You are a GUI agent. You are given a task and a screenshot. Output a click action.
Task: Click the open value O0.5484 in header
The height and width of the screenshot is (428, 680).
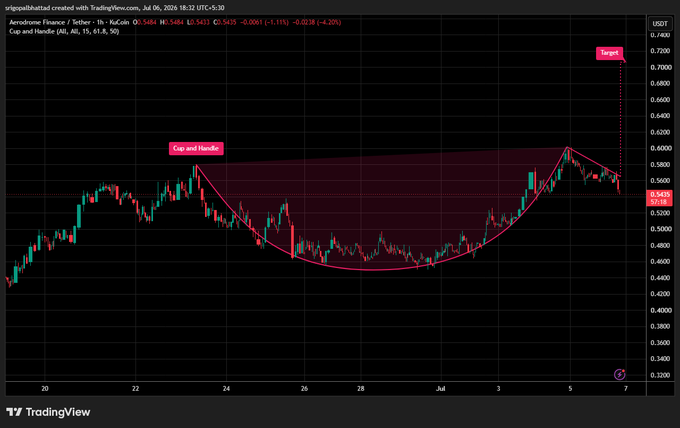pyautogui.click(x=144, y=22)
